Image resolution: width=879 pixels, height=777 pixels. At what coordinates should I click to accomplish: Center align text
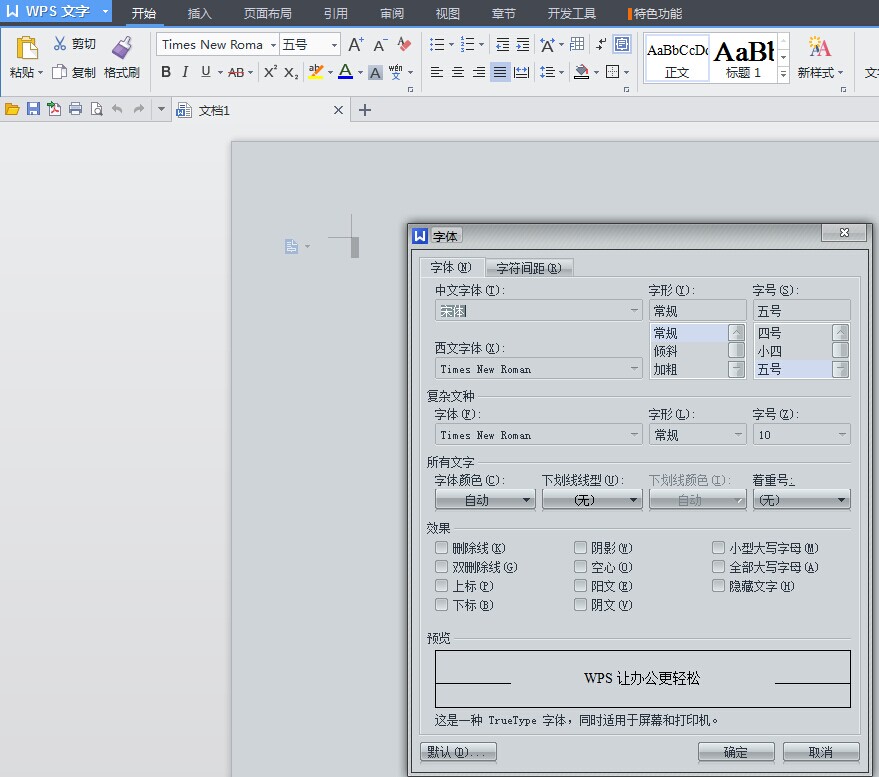coord(457,72)
